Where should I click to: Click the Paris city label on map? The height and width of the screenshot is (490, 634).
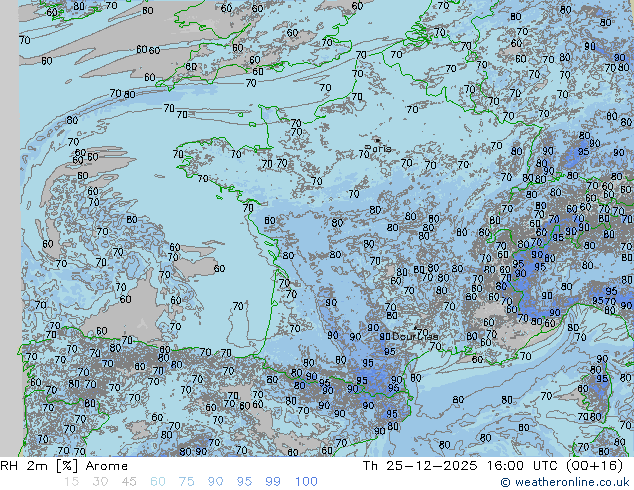coord(378,149)
